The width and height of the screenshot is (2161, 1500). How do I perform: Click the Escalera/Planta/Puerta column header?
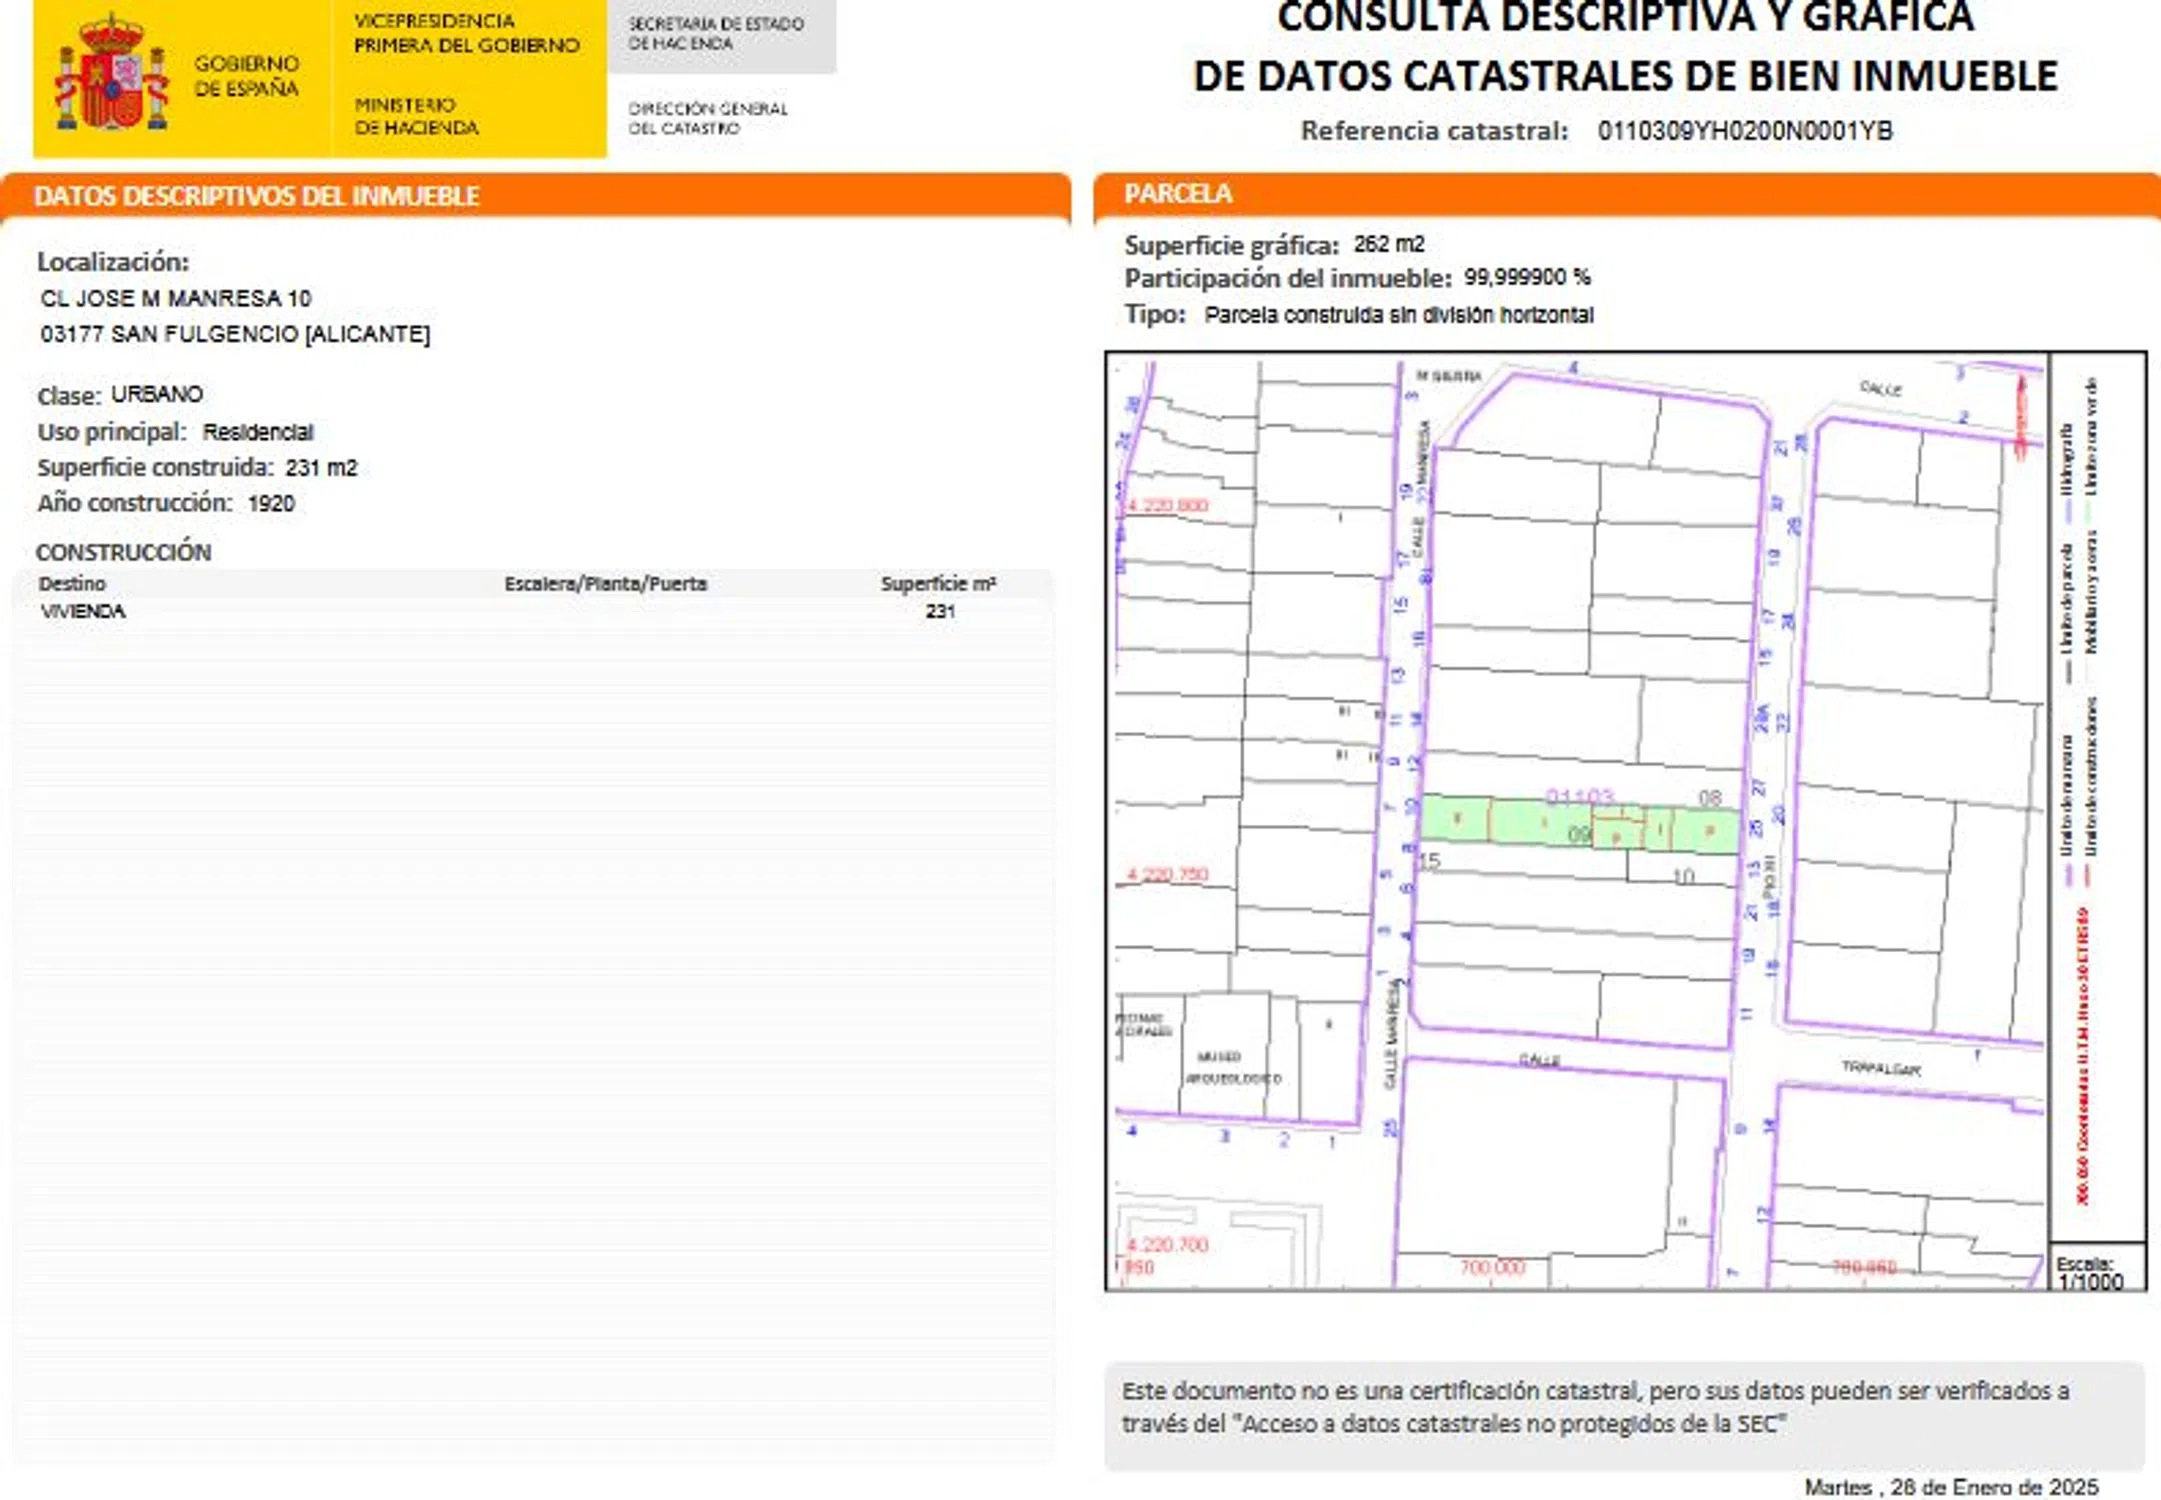pyautogui.click(x=605, y=583)
